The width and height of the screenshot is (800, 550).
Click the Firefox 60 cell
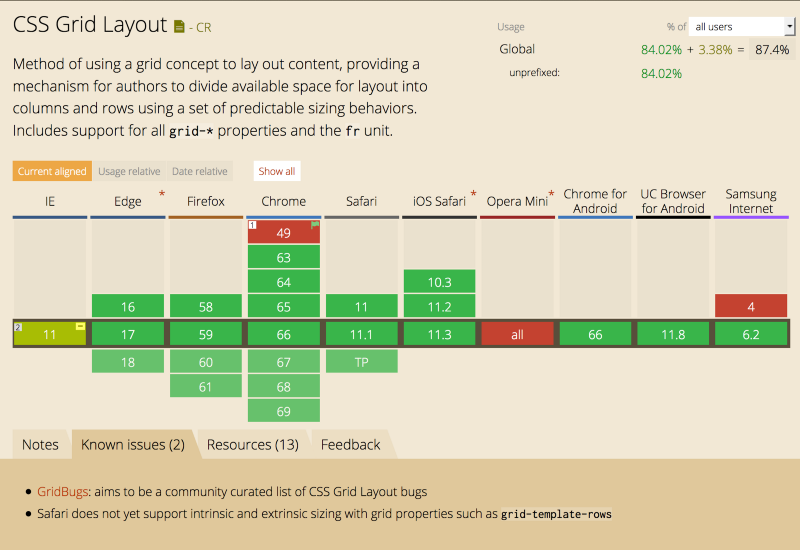click(x=206, y=362)
